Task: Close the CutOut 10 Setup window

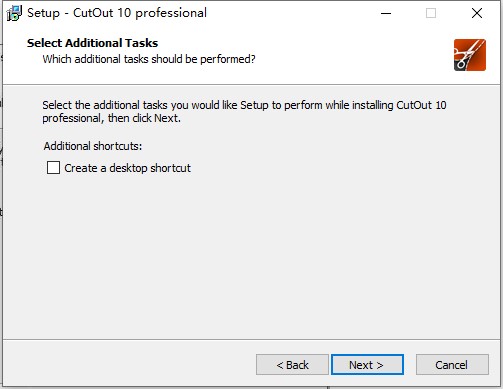Action: tap(477, 13)
